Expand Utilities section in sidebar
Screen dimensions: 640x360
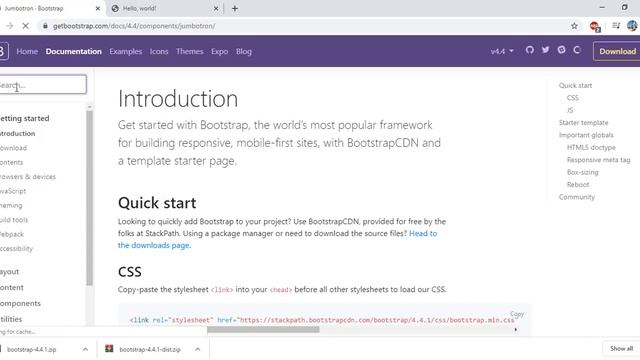(11, 319)
